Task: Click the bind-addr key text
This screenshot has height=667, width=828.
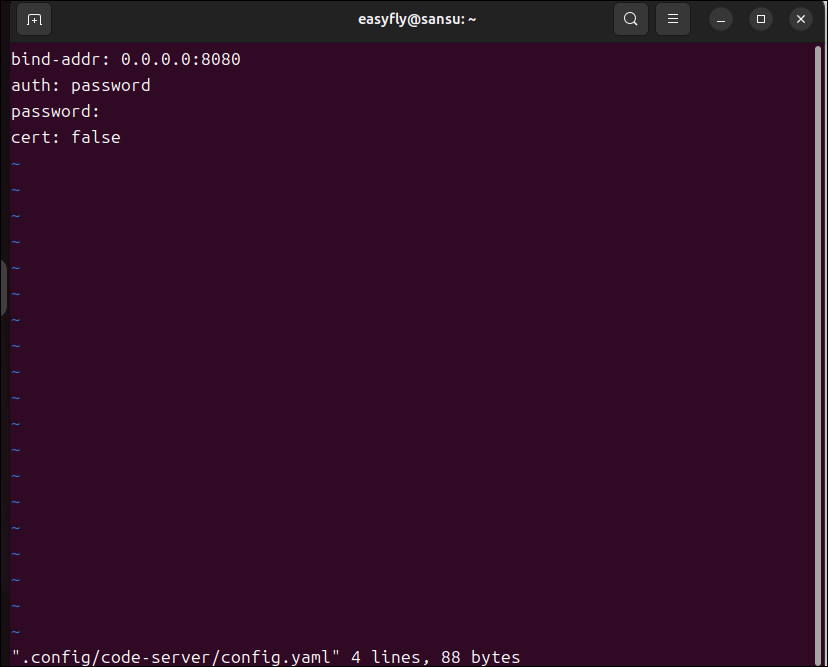Action: tap(55, 59)
